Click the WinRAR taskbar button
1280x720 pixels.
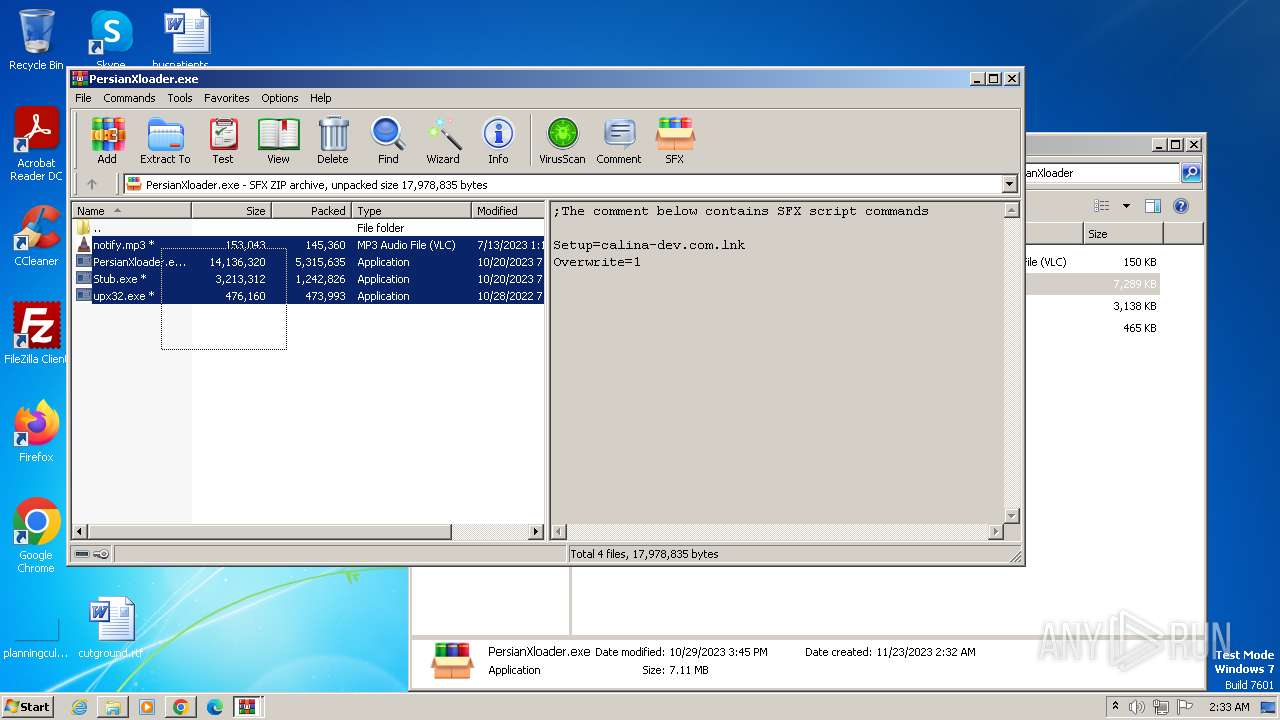(x=248, y=706)
